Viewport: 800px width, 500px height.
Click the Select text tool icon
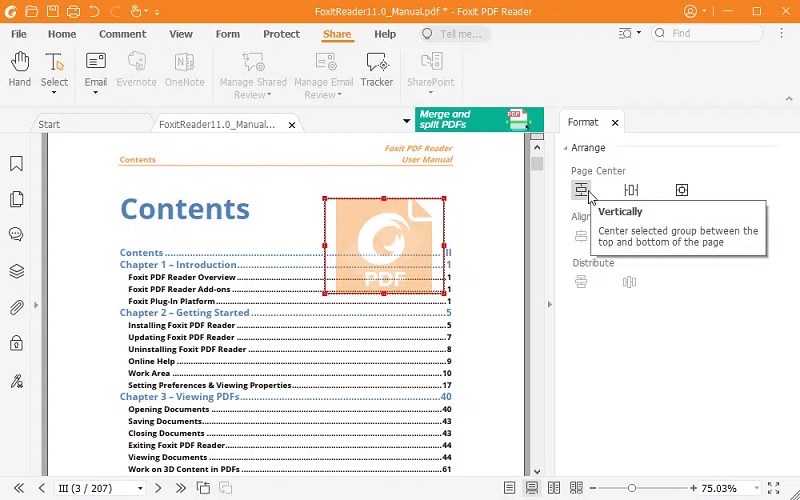click(x=54, y=63)
